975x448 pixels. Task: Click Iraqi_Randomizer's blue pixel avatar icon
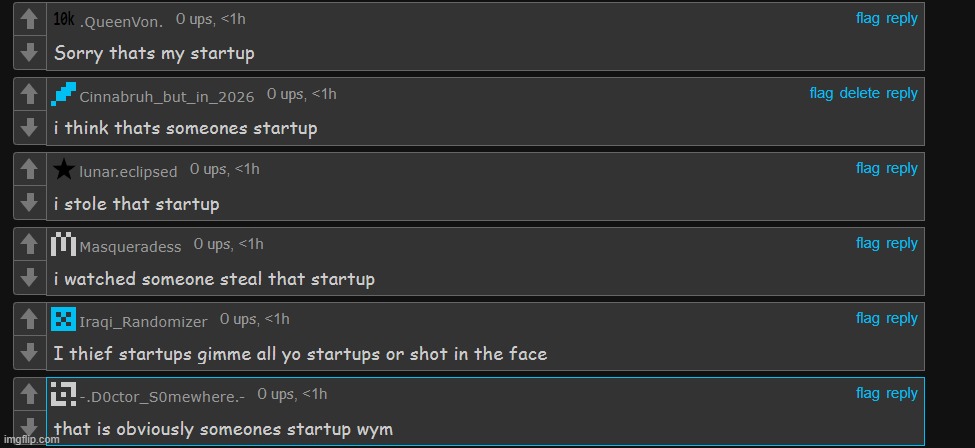[63, 319]
